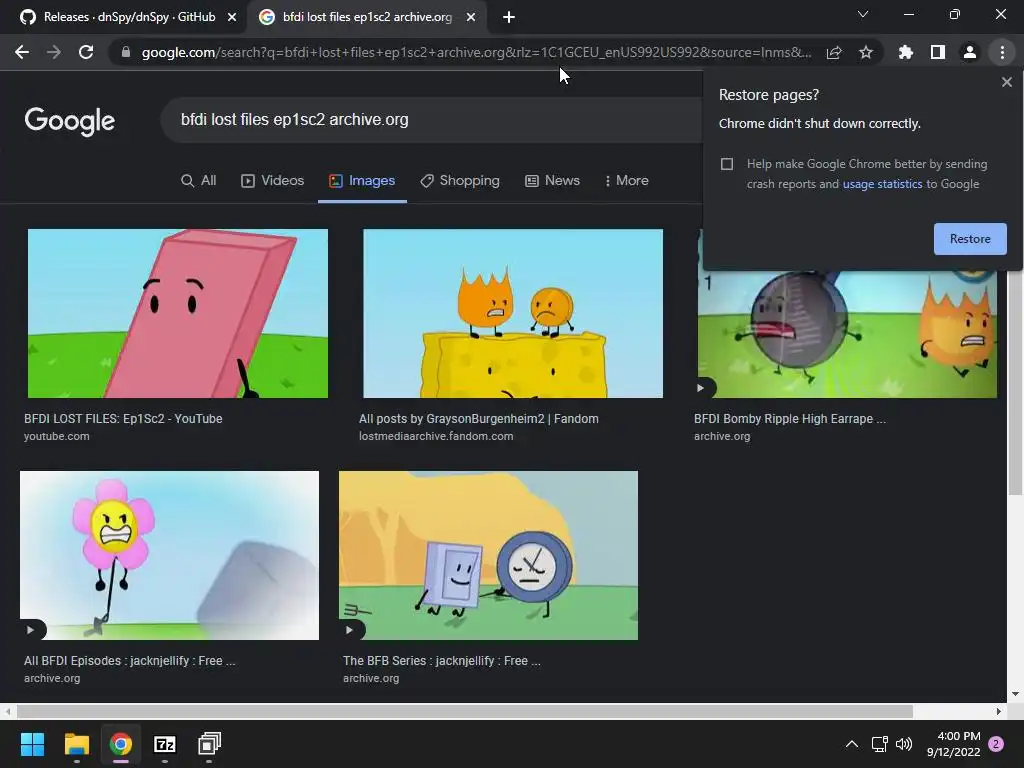
Task: Open the Chrome profile avatar
Action: (x=970, y=52)
